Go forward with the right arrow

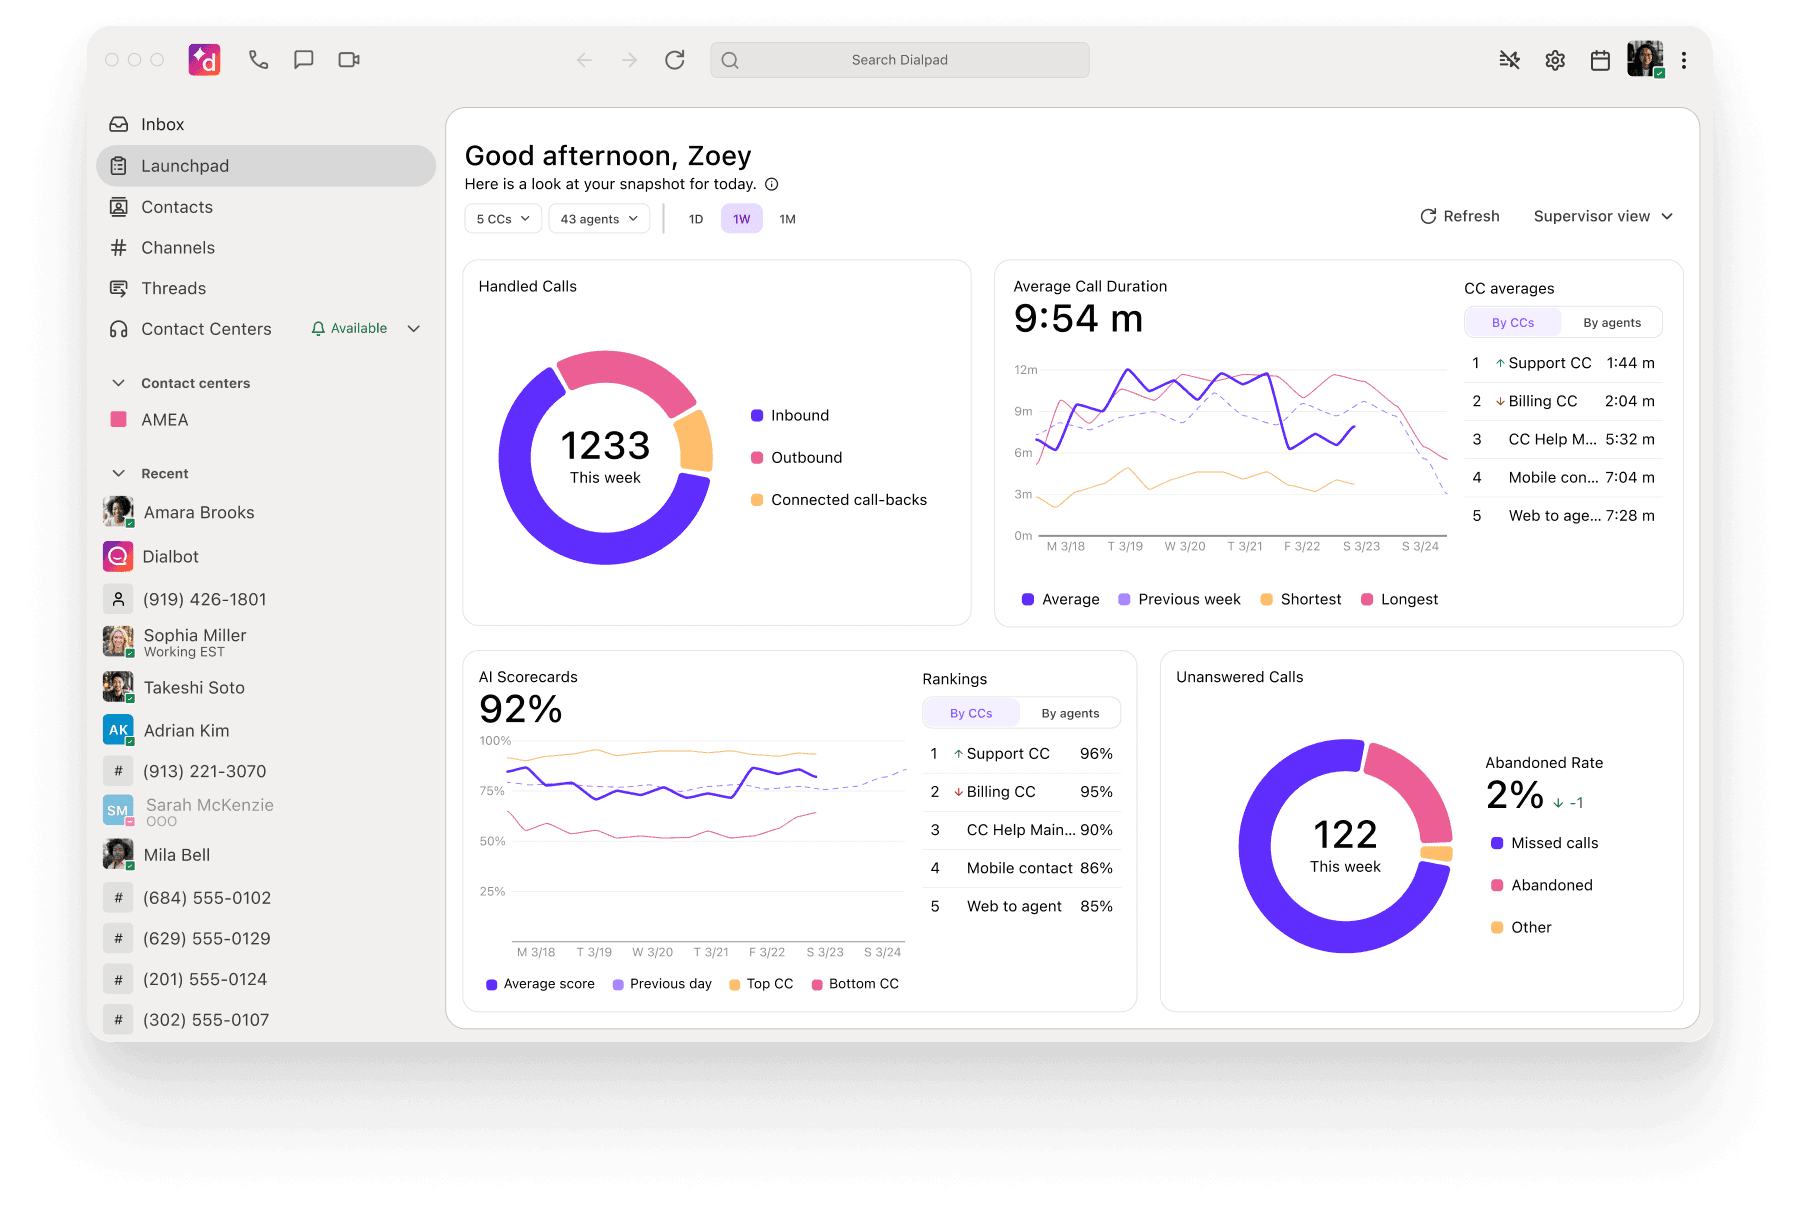coord(629,60)
